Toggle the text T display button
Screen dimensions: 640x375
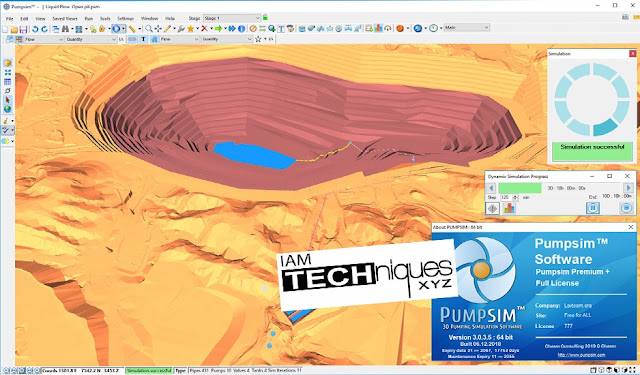(143, 39)
